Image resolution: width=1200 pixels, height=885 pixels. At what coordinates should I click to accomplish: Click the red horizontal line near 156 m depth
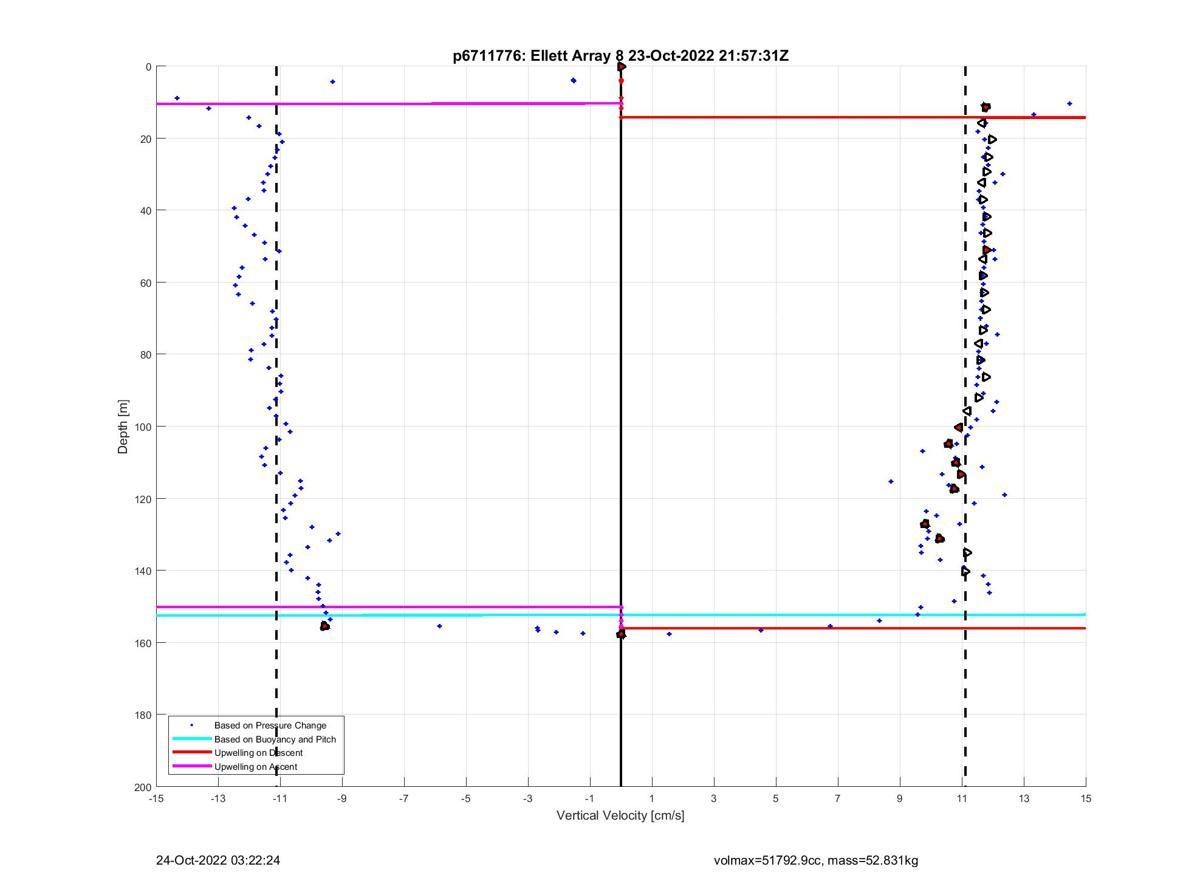click(x=853, y=628)
